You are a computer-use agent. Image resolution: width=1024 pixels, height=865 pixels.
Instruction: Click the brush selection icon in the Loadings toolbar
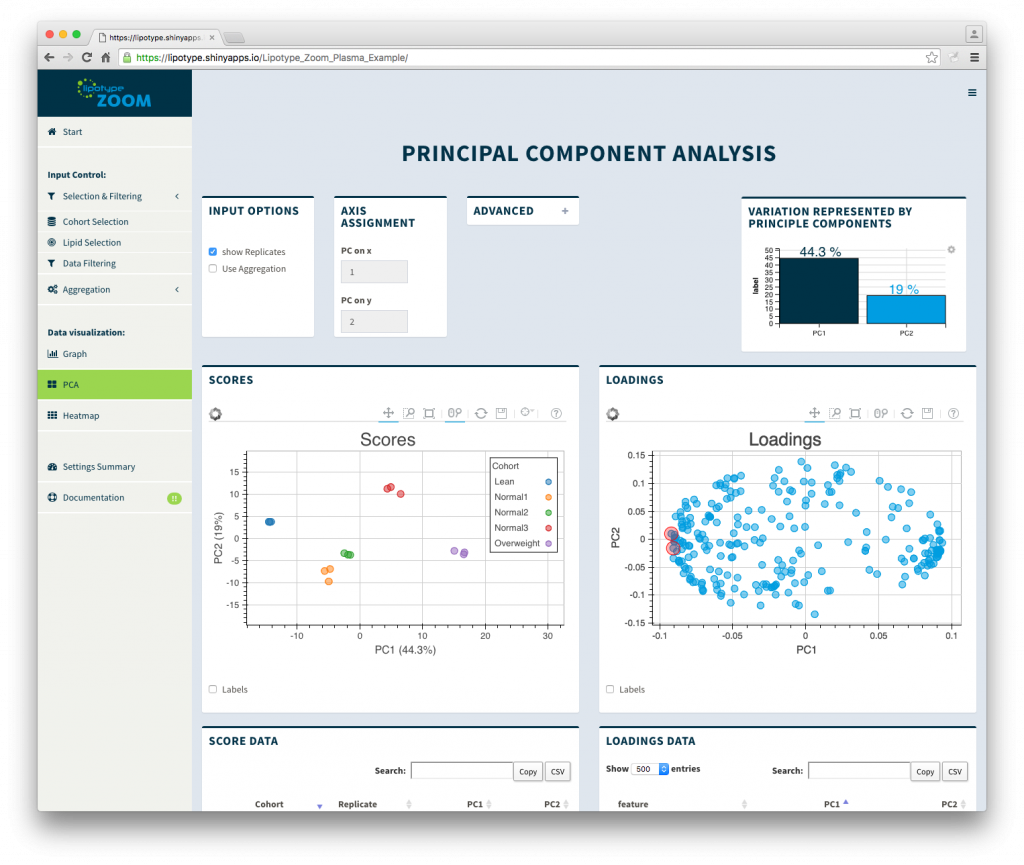(880, 413)
